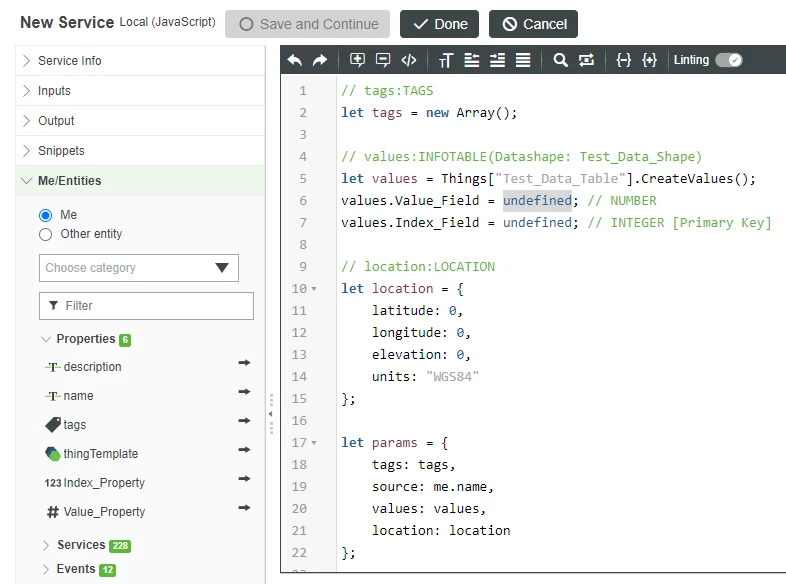This screenshot has width=786, height=584.
Task: Click the redo arrow in editor toolbar
Action: (320, 60)
